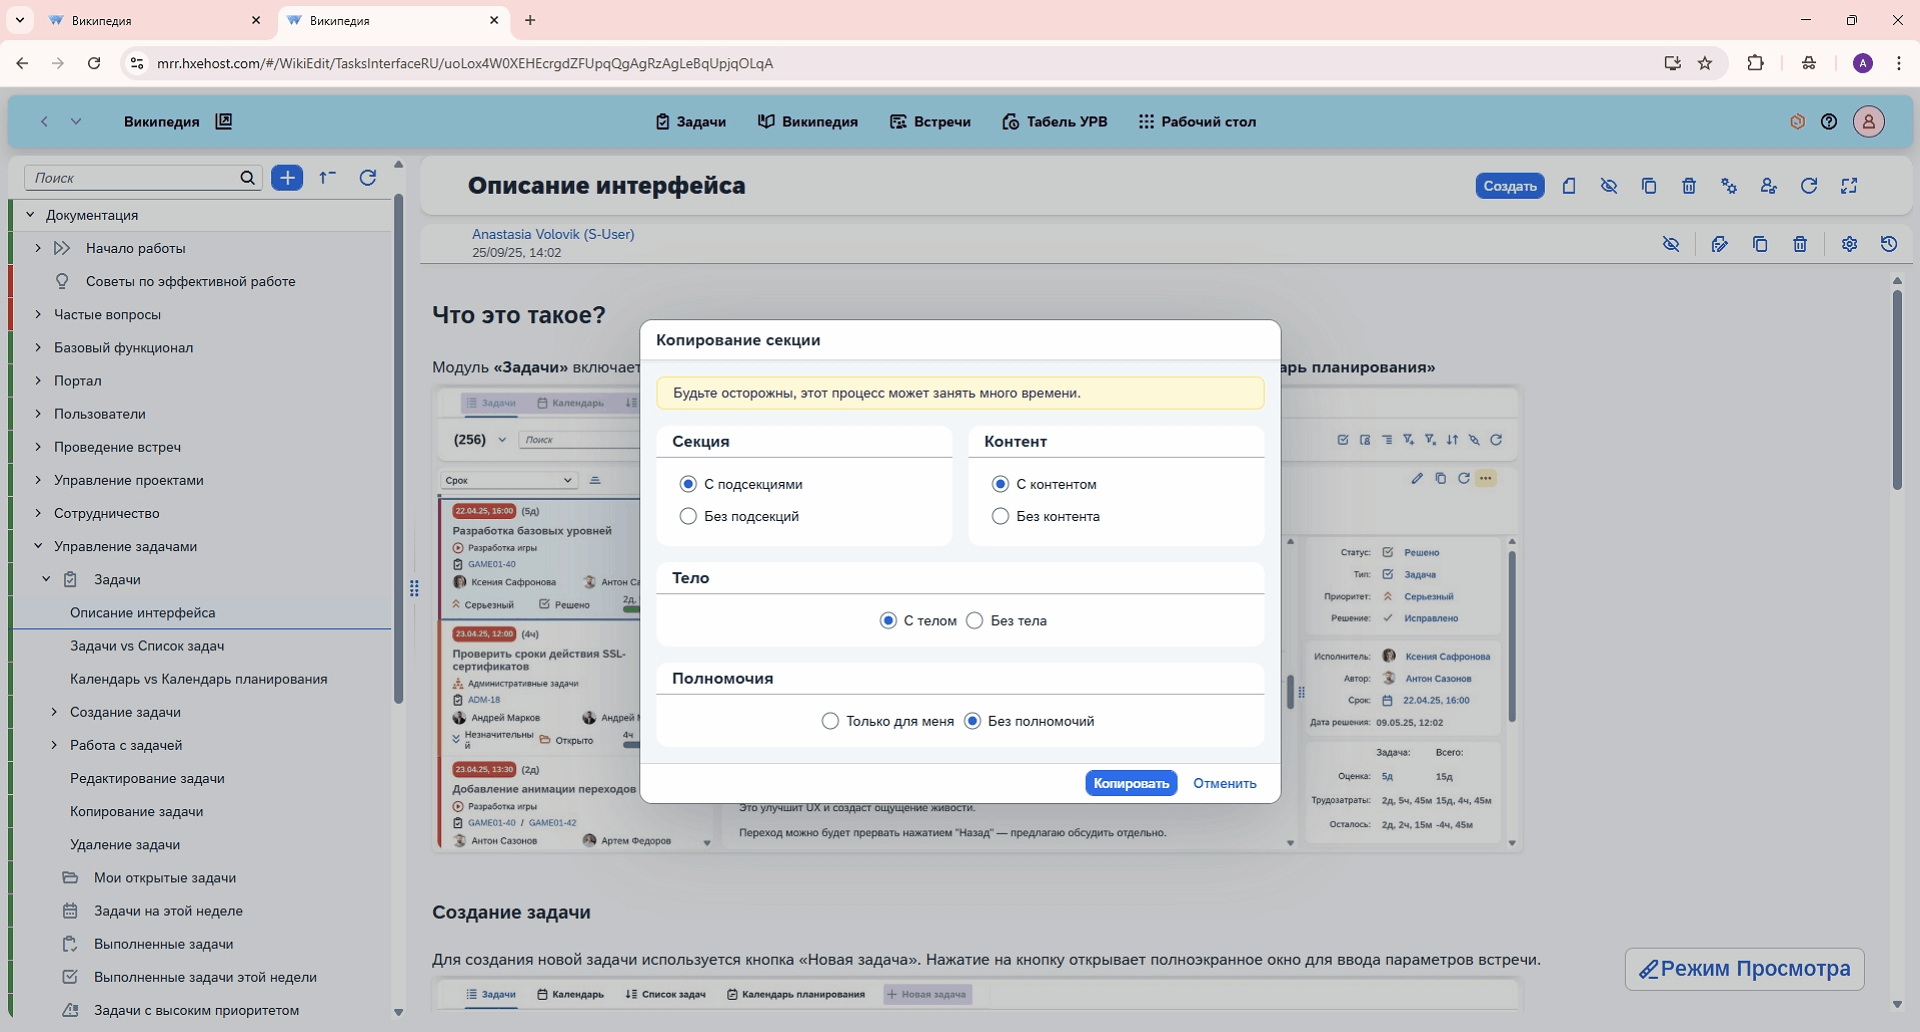Click the sidebar refresh icon
Image resolution: width=1920 pixels, height=1032 pixels.
click(x=368, y=178)
